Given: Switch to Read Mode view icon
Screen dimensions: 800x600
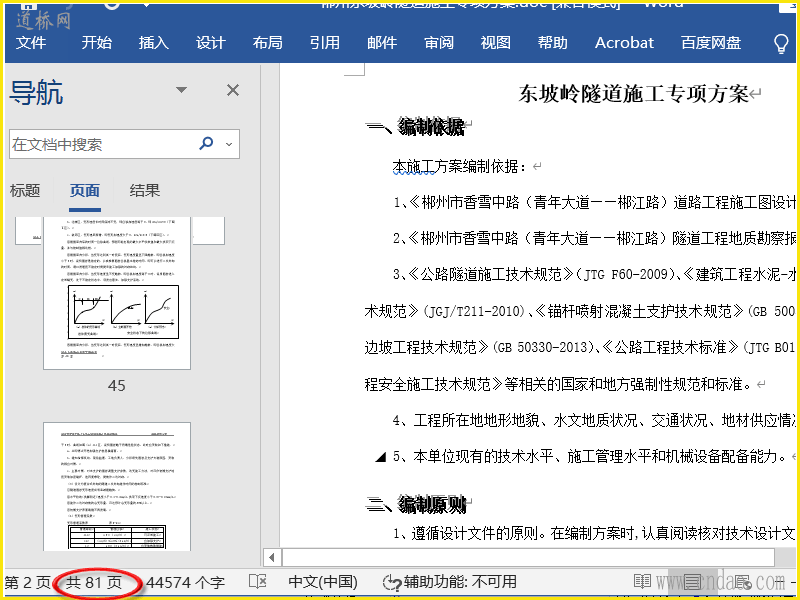Looking at the screenshot, I should coord(642,581).
